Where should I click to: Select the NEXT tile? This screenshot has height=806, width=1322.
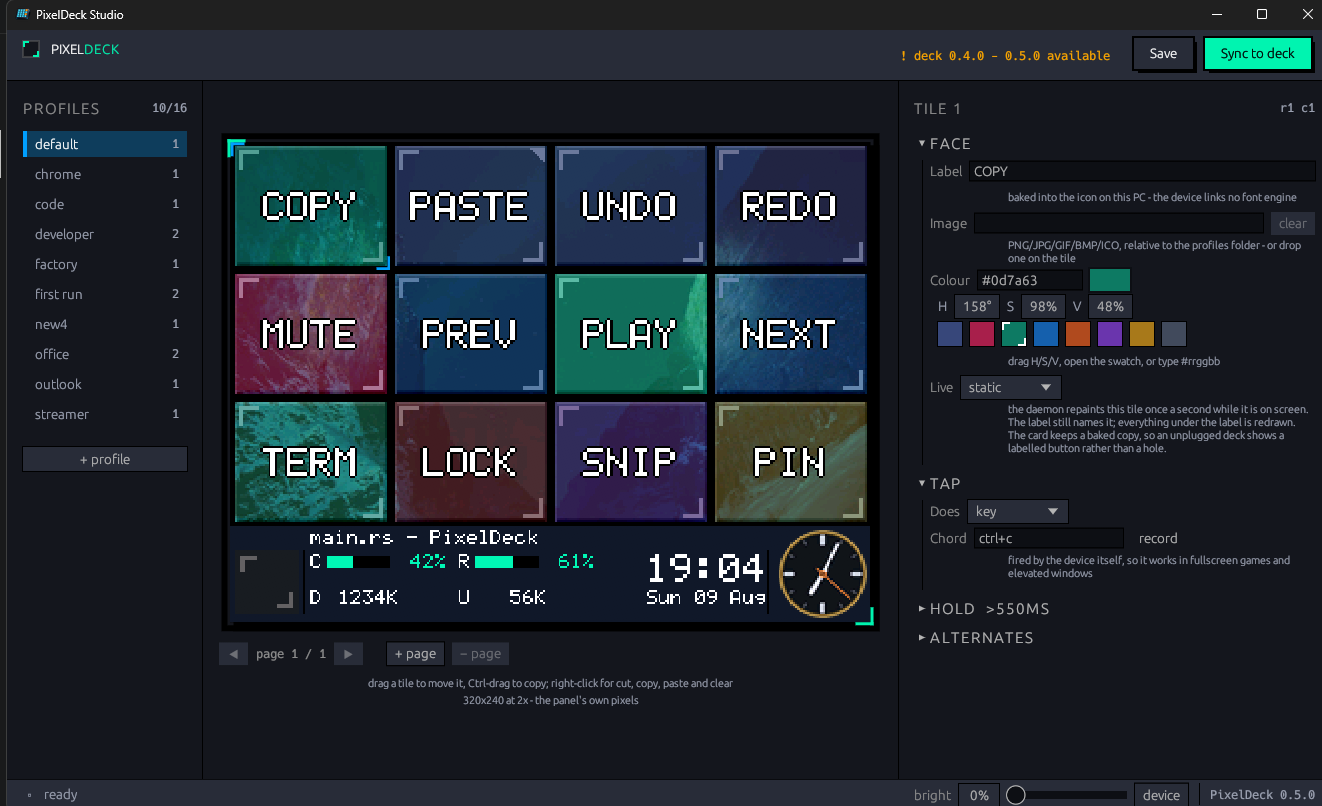pos(790,334)
